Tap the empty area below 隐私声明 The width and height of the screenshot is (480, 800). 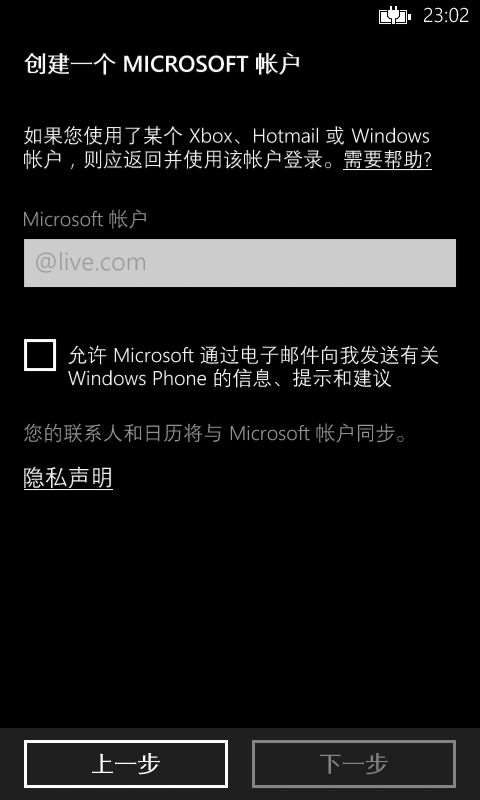point(240,607)
